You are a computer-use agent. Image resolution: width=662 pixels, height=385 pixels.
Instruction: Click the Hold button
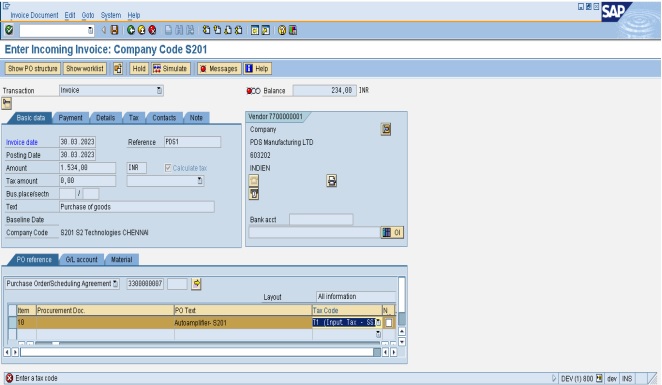coord(139,68)
